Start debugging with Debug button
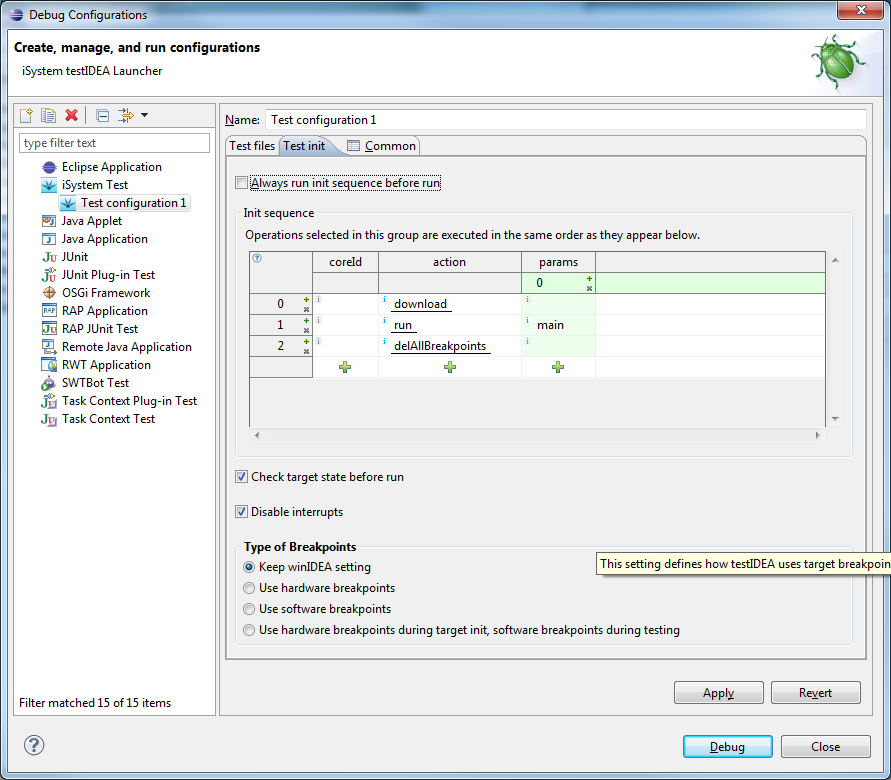The image size is (891, 780). coord(727,746)
